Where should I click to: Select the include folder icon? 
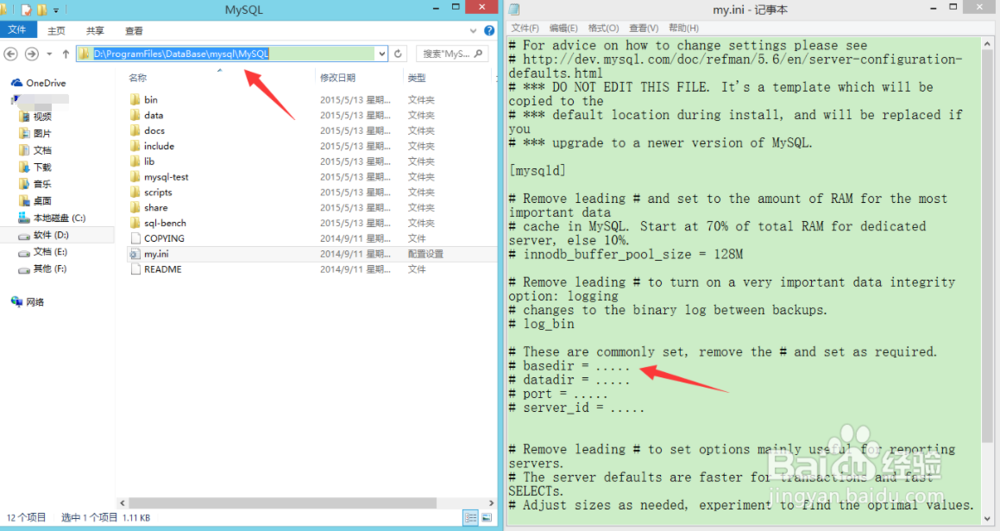pyautogui.click(x=135, y=146)
